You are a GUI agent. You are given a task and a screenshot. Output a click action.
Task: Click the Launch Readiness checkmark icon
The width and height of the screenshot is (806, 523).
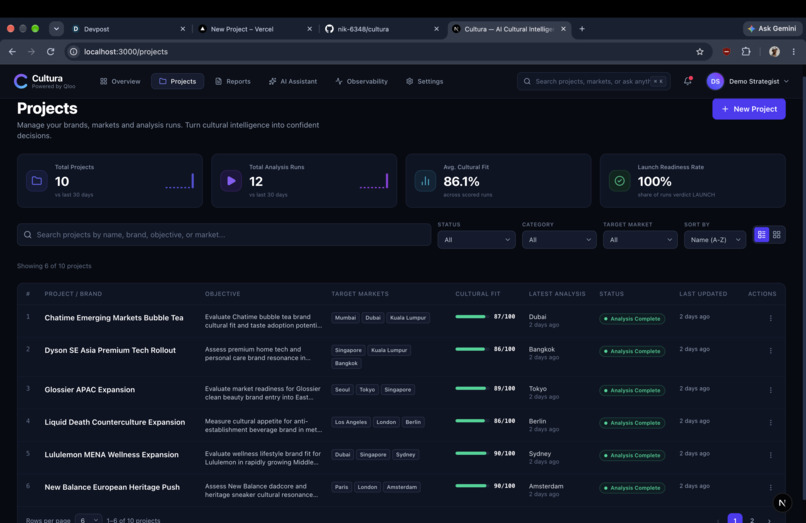[619, 181]
